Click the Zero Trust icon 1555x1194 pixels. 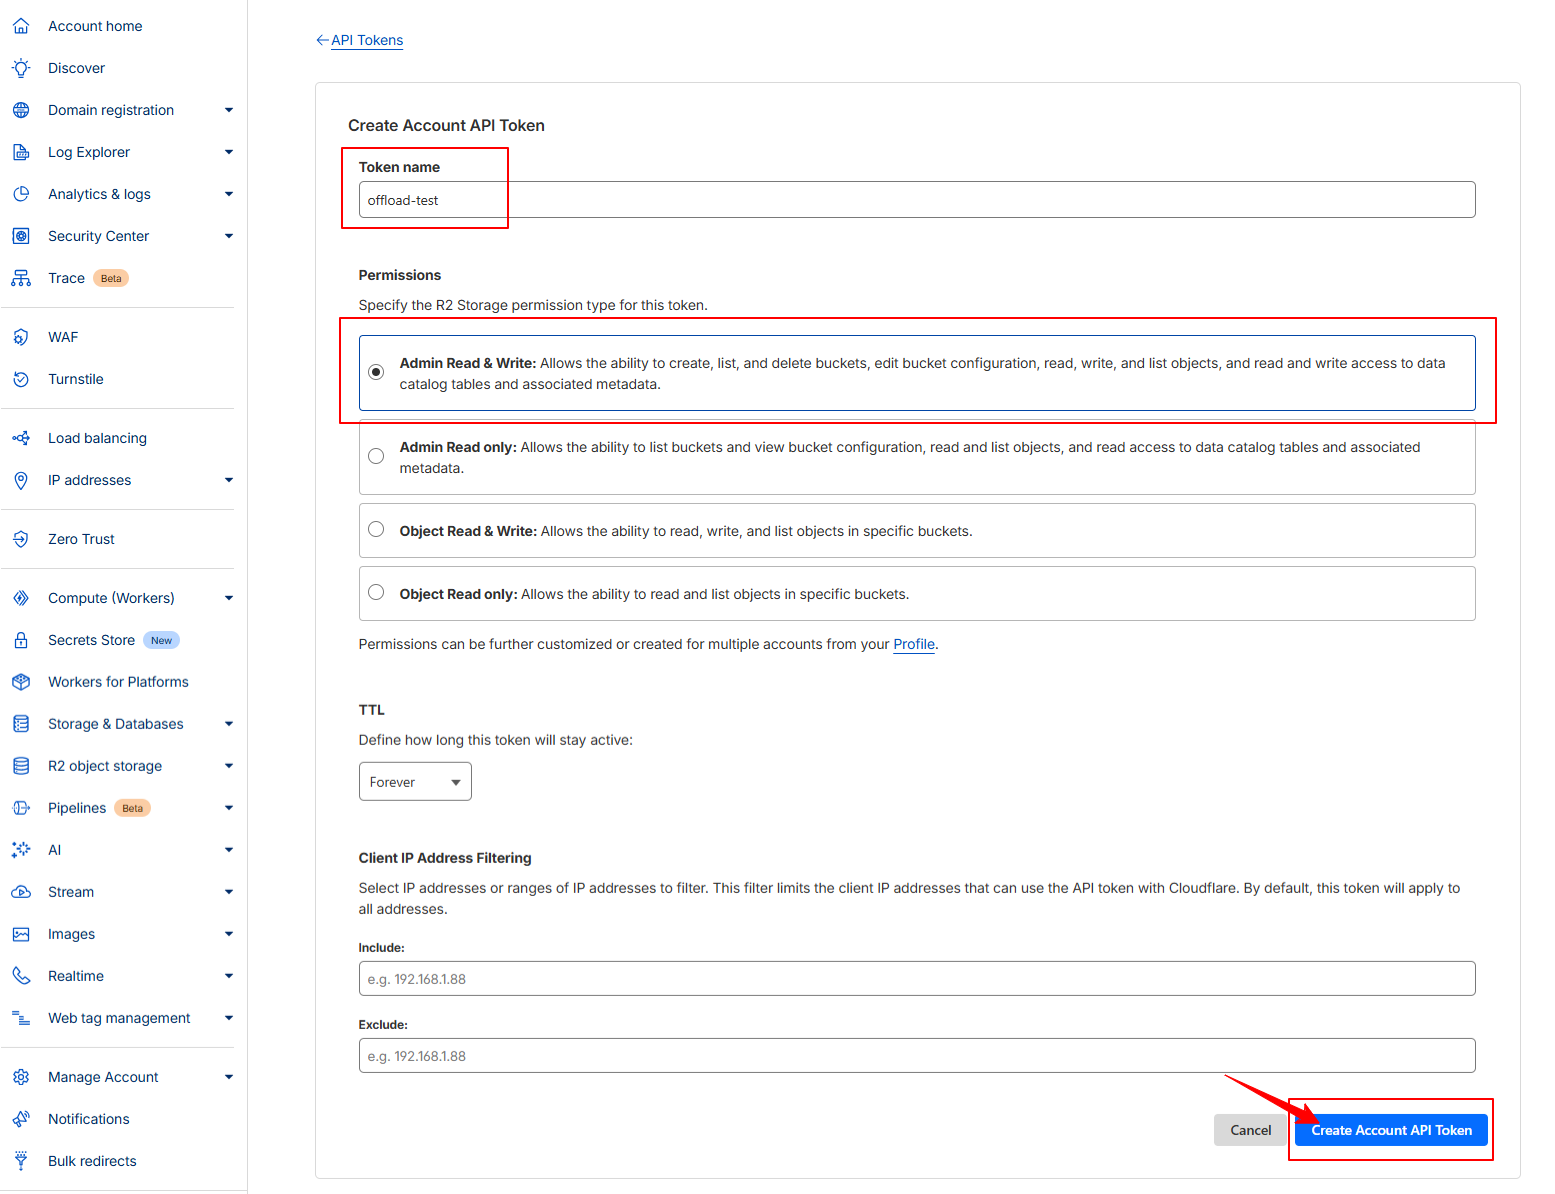point(21,539)
